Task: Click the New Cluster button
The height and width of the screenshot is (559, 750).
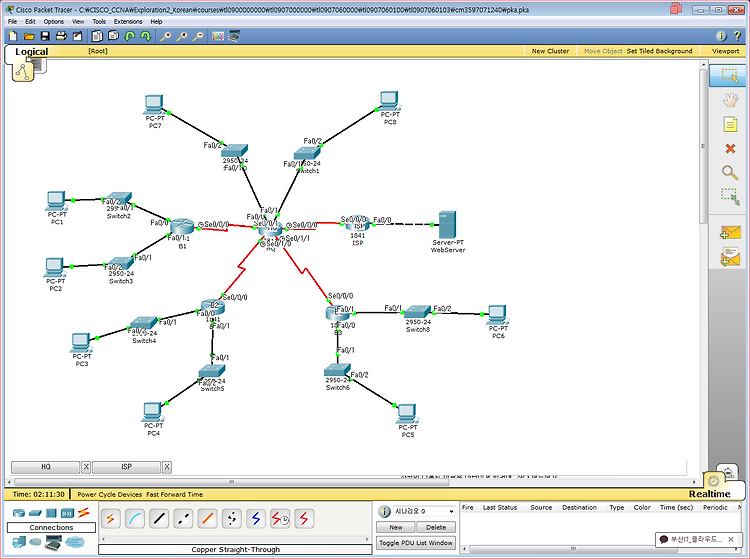Action: (x=551, y=51)
